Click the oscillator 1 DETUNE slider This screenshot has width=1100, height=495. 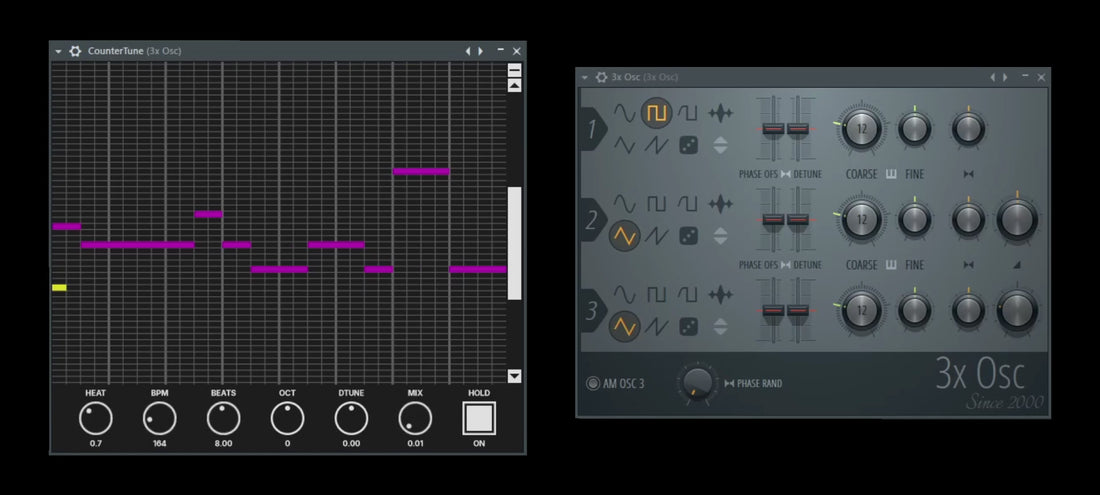798,129
